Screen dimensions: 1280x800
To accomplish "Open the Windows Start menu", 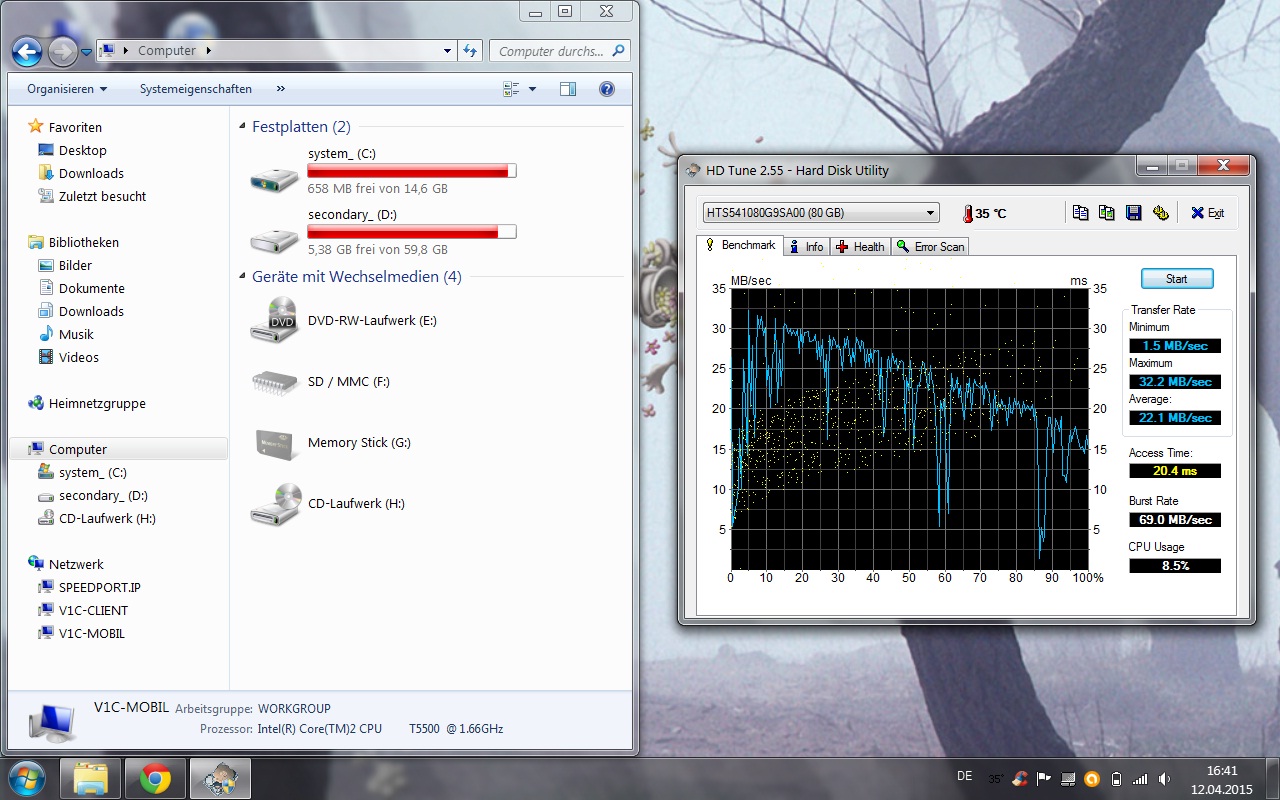I will (26, 778).
